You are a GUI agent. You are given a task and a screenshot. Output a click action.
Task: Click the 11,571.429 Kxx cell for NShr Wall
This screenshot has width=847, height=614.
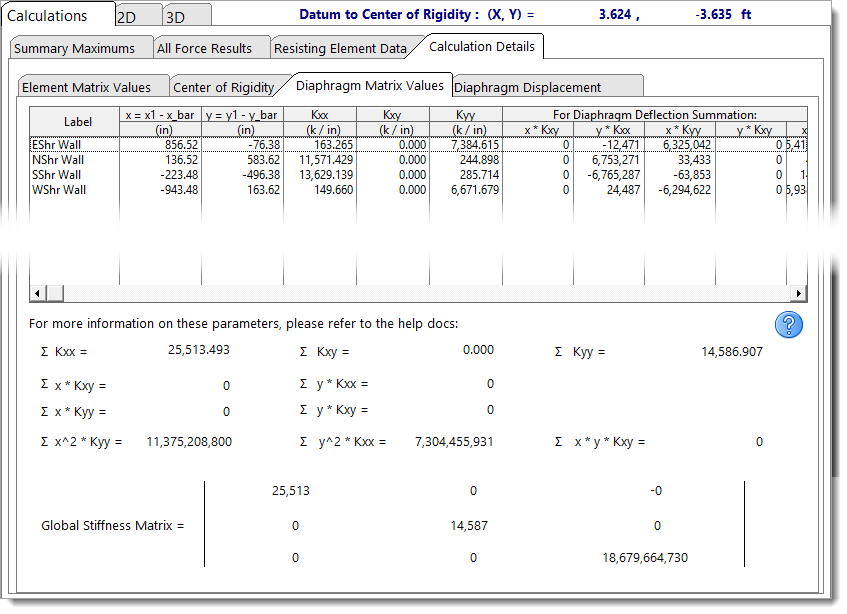320,160
